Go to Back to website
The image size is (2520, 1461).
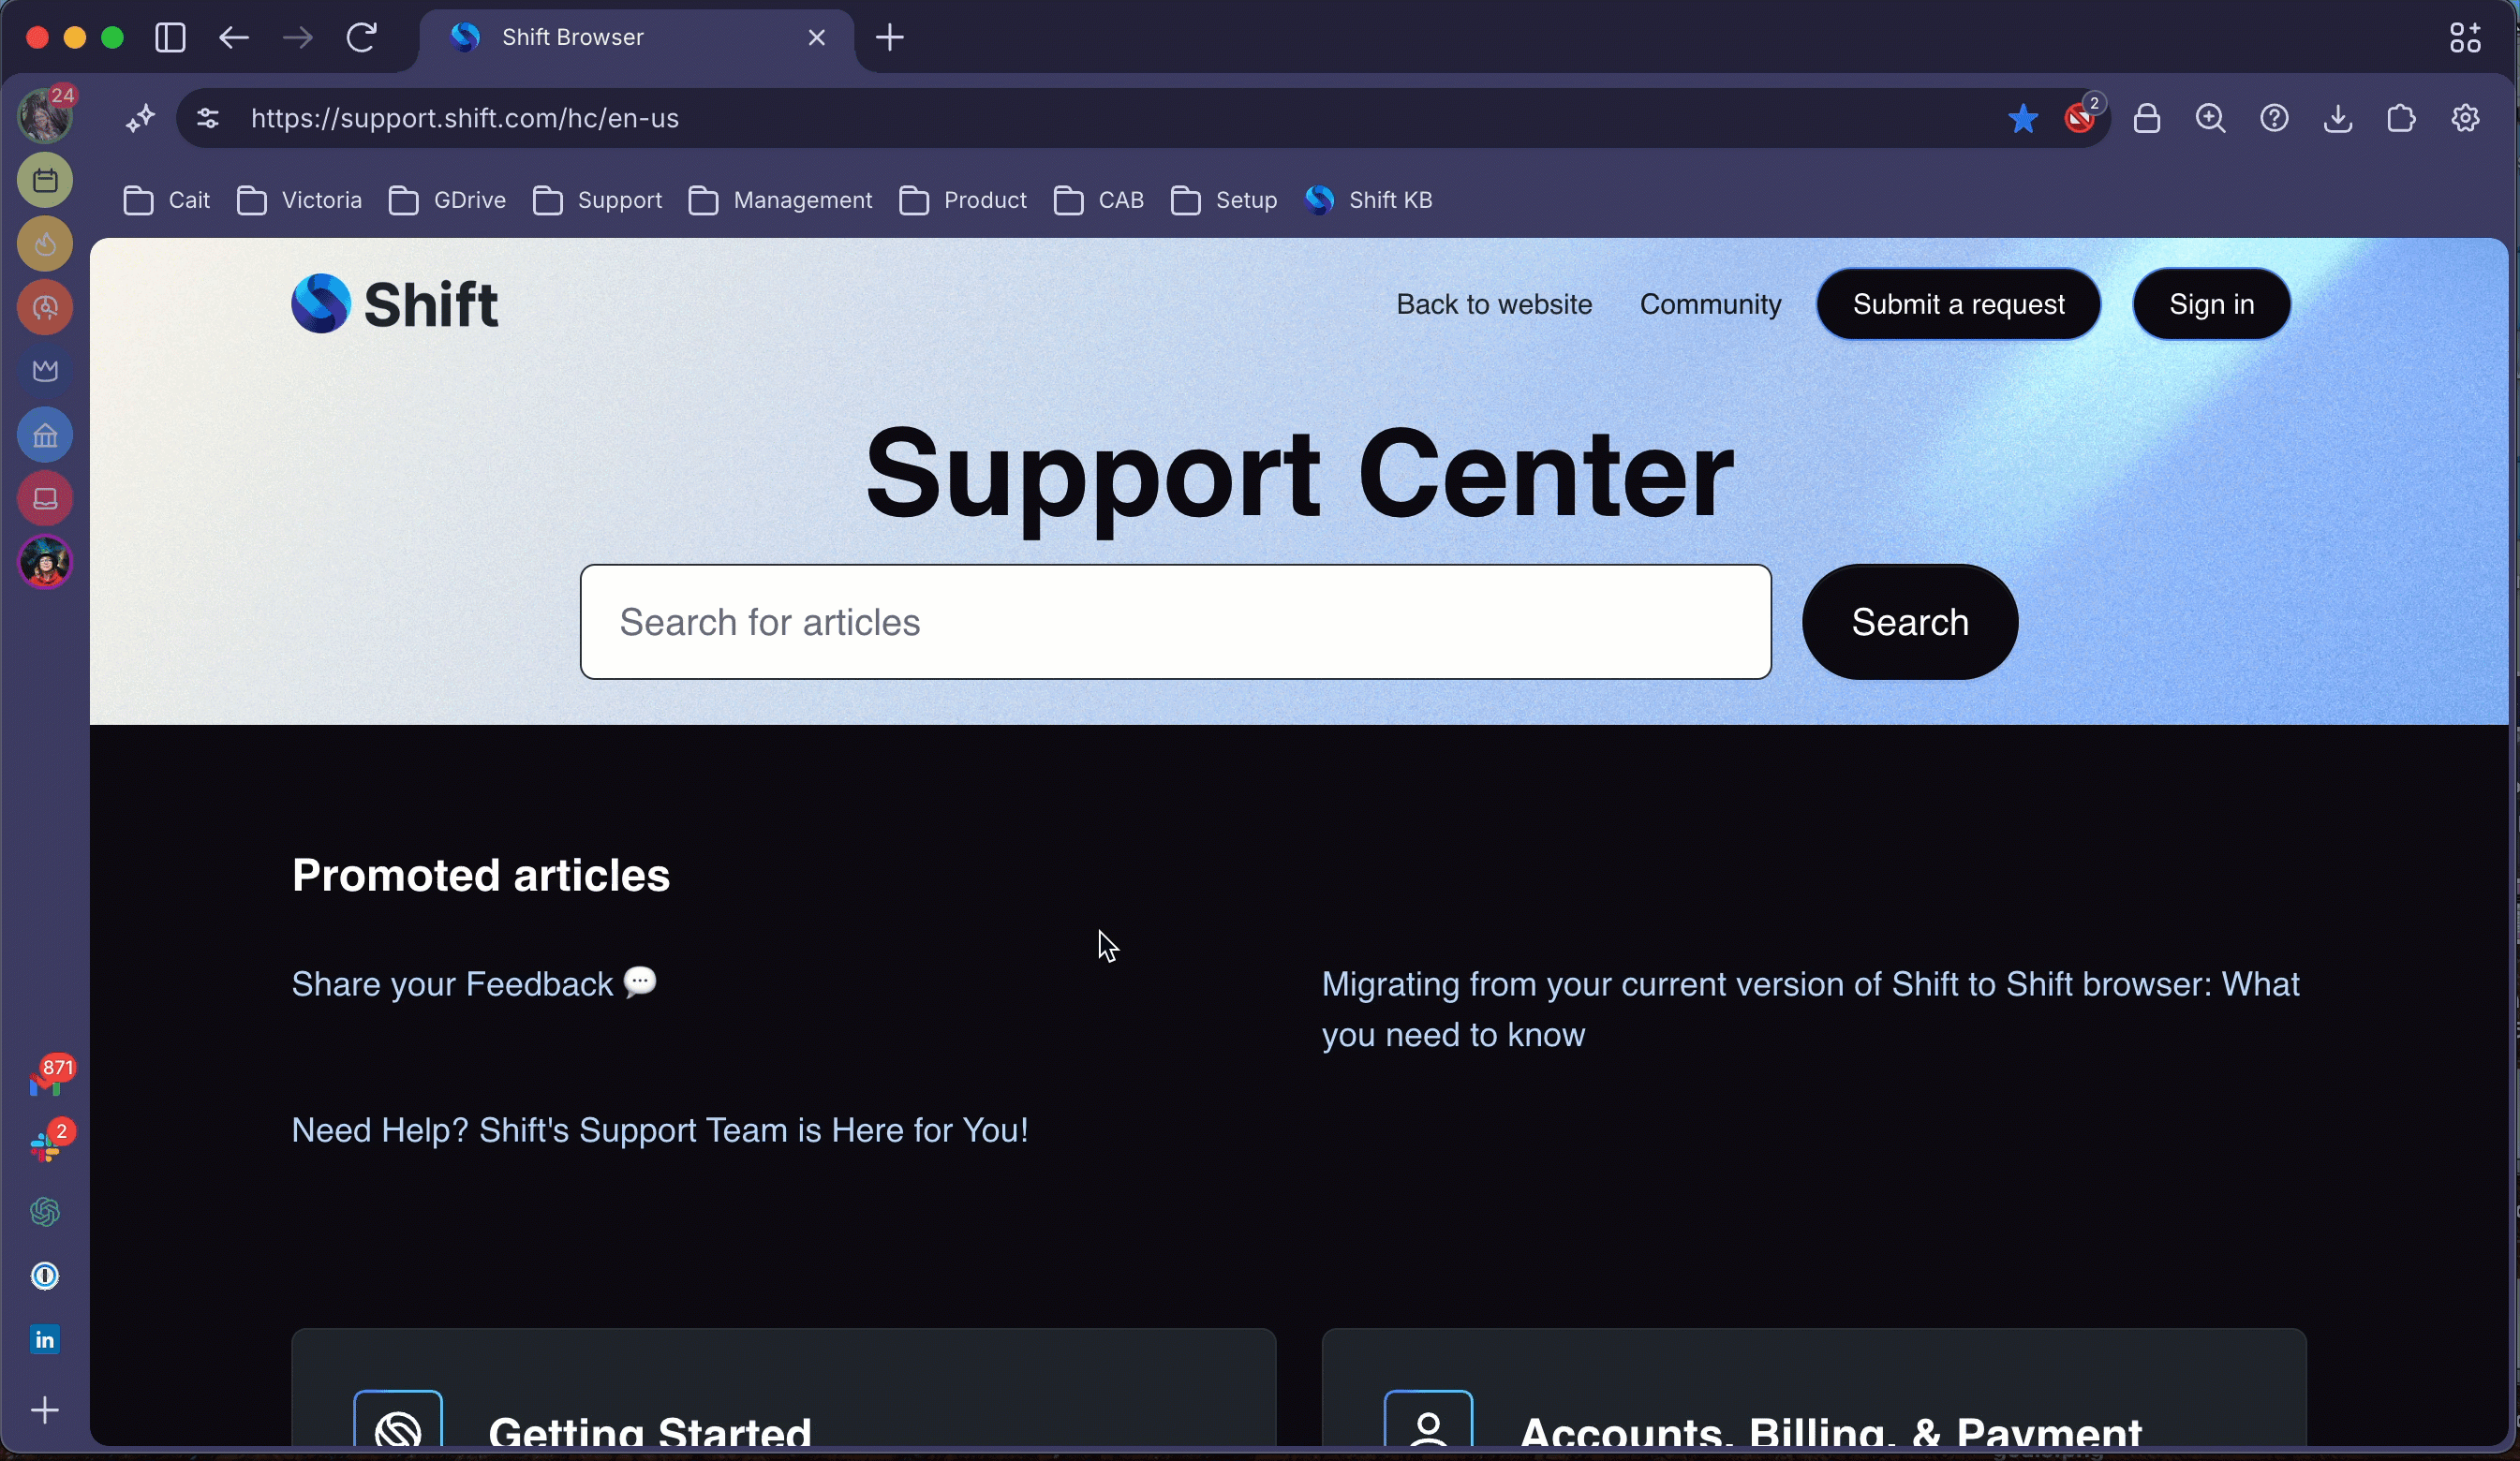pos(1494,304)
